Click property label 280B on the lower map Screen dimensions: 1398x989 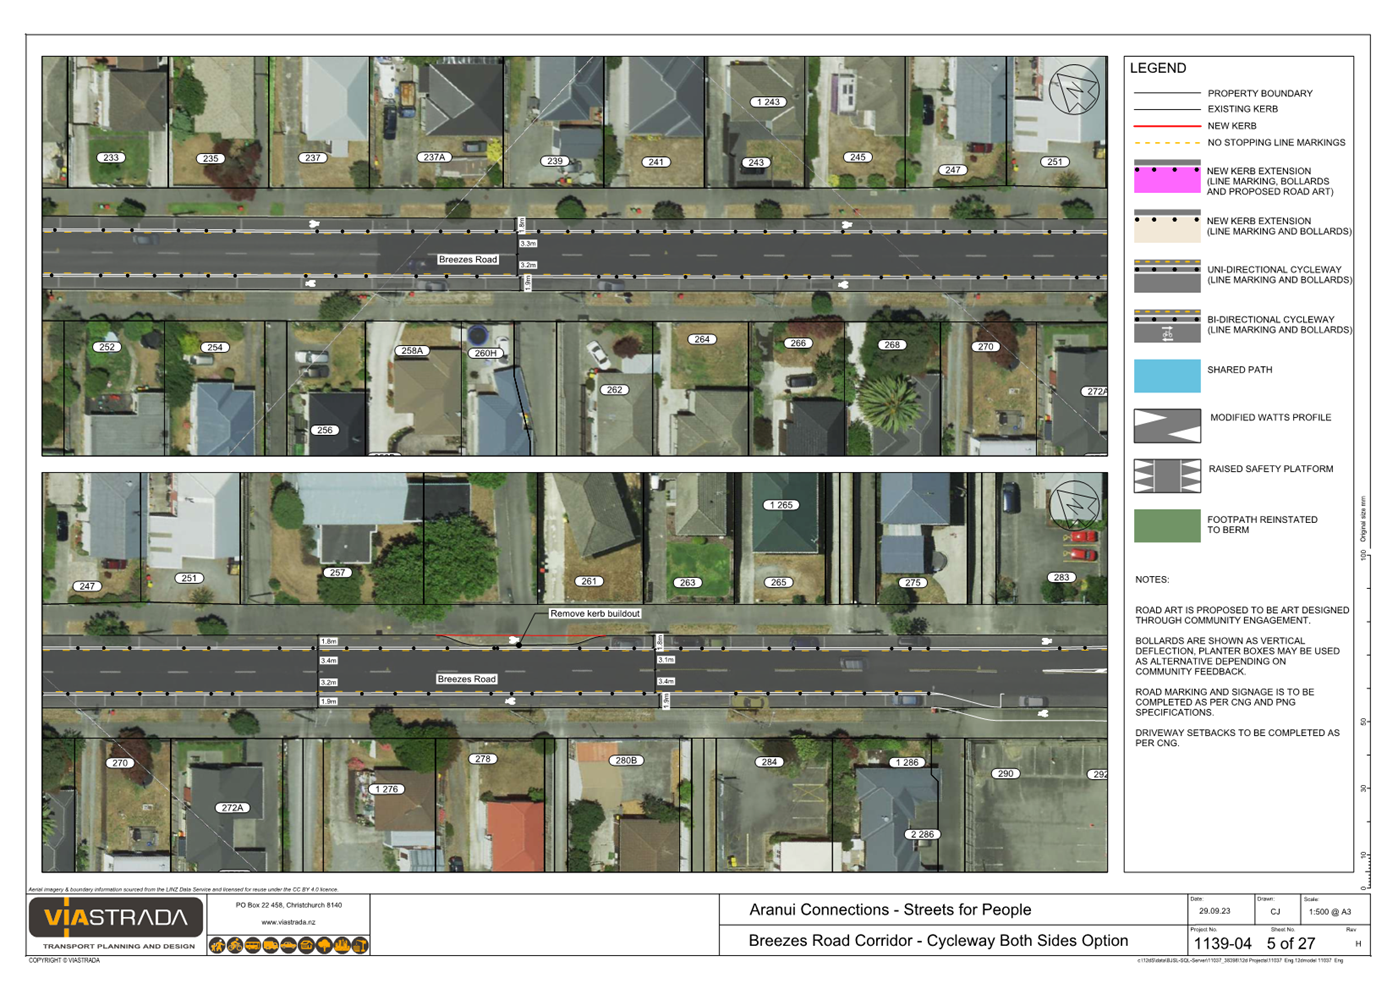coord(626,760)
